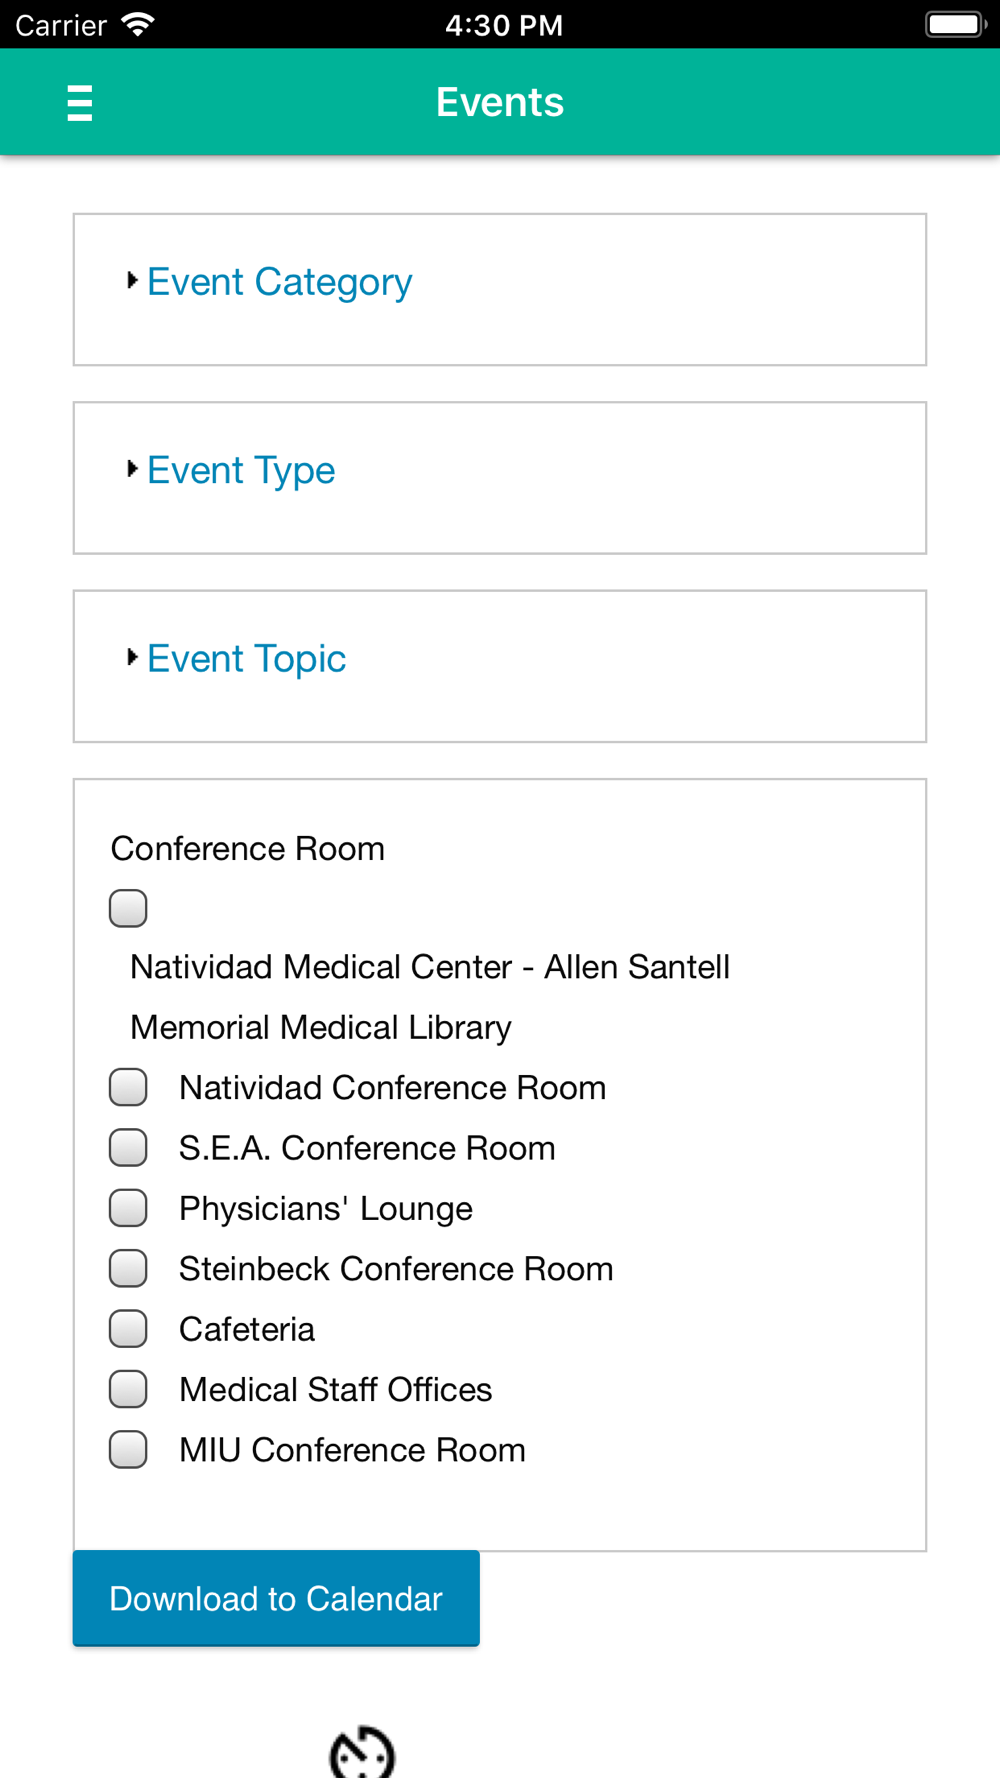Tap the Conference Room section heading

pyautogui.click(x=248, y=849)
